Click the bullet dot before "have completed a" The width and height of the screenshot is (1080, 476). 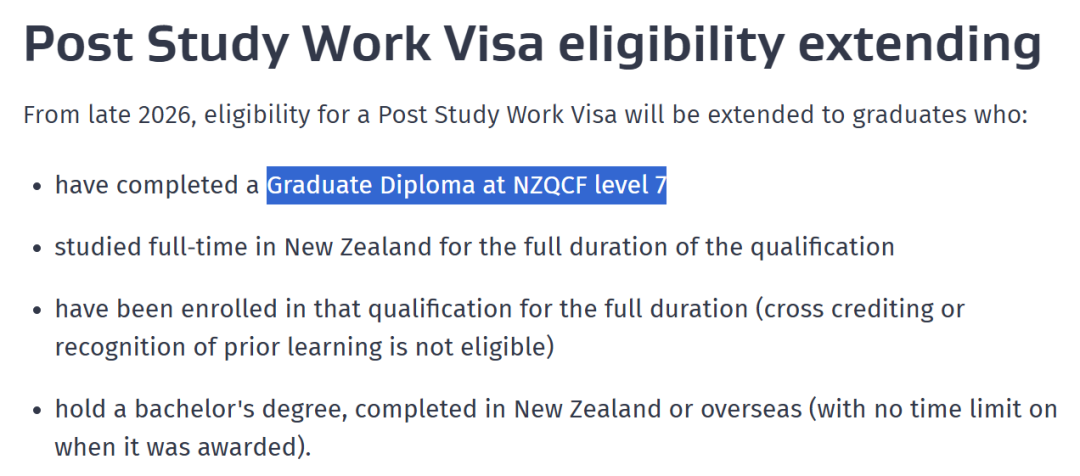click(37, 187)
